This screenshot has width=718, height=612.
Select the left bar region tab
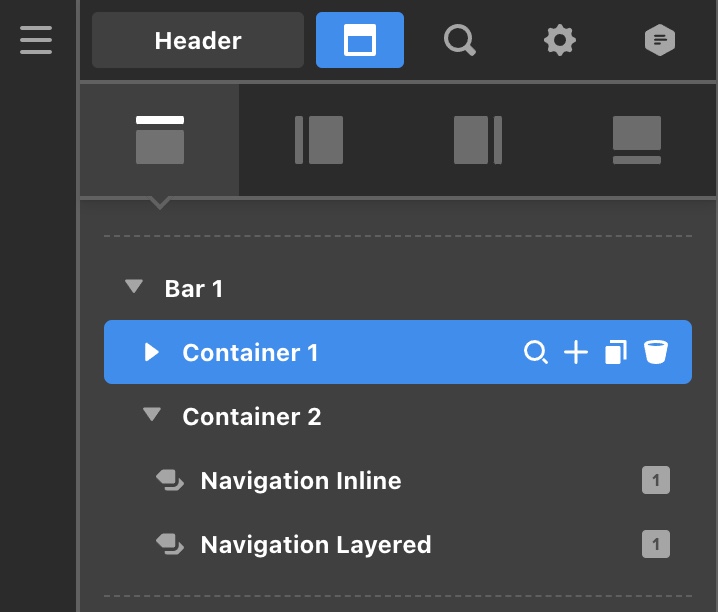(319, 140)
